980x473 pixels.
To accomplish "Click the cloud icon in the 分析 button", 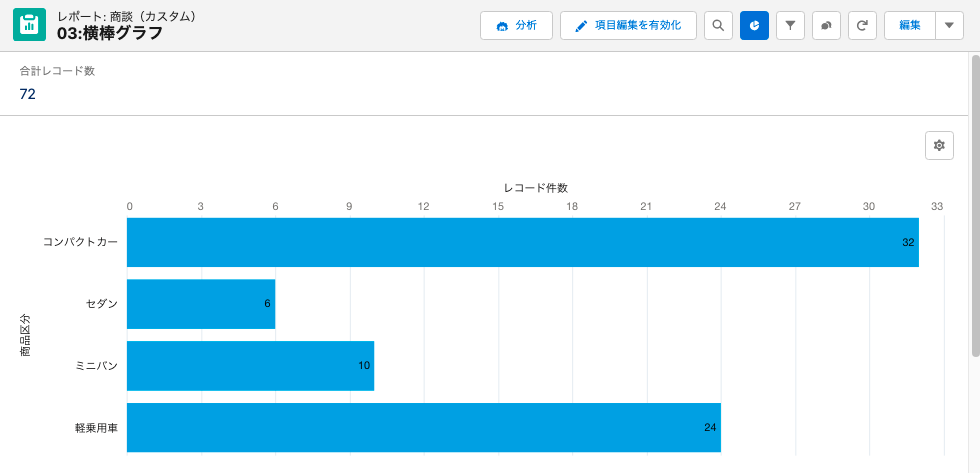I will (501, 26).
